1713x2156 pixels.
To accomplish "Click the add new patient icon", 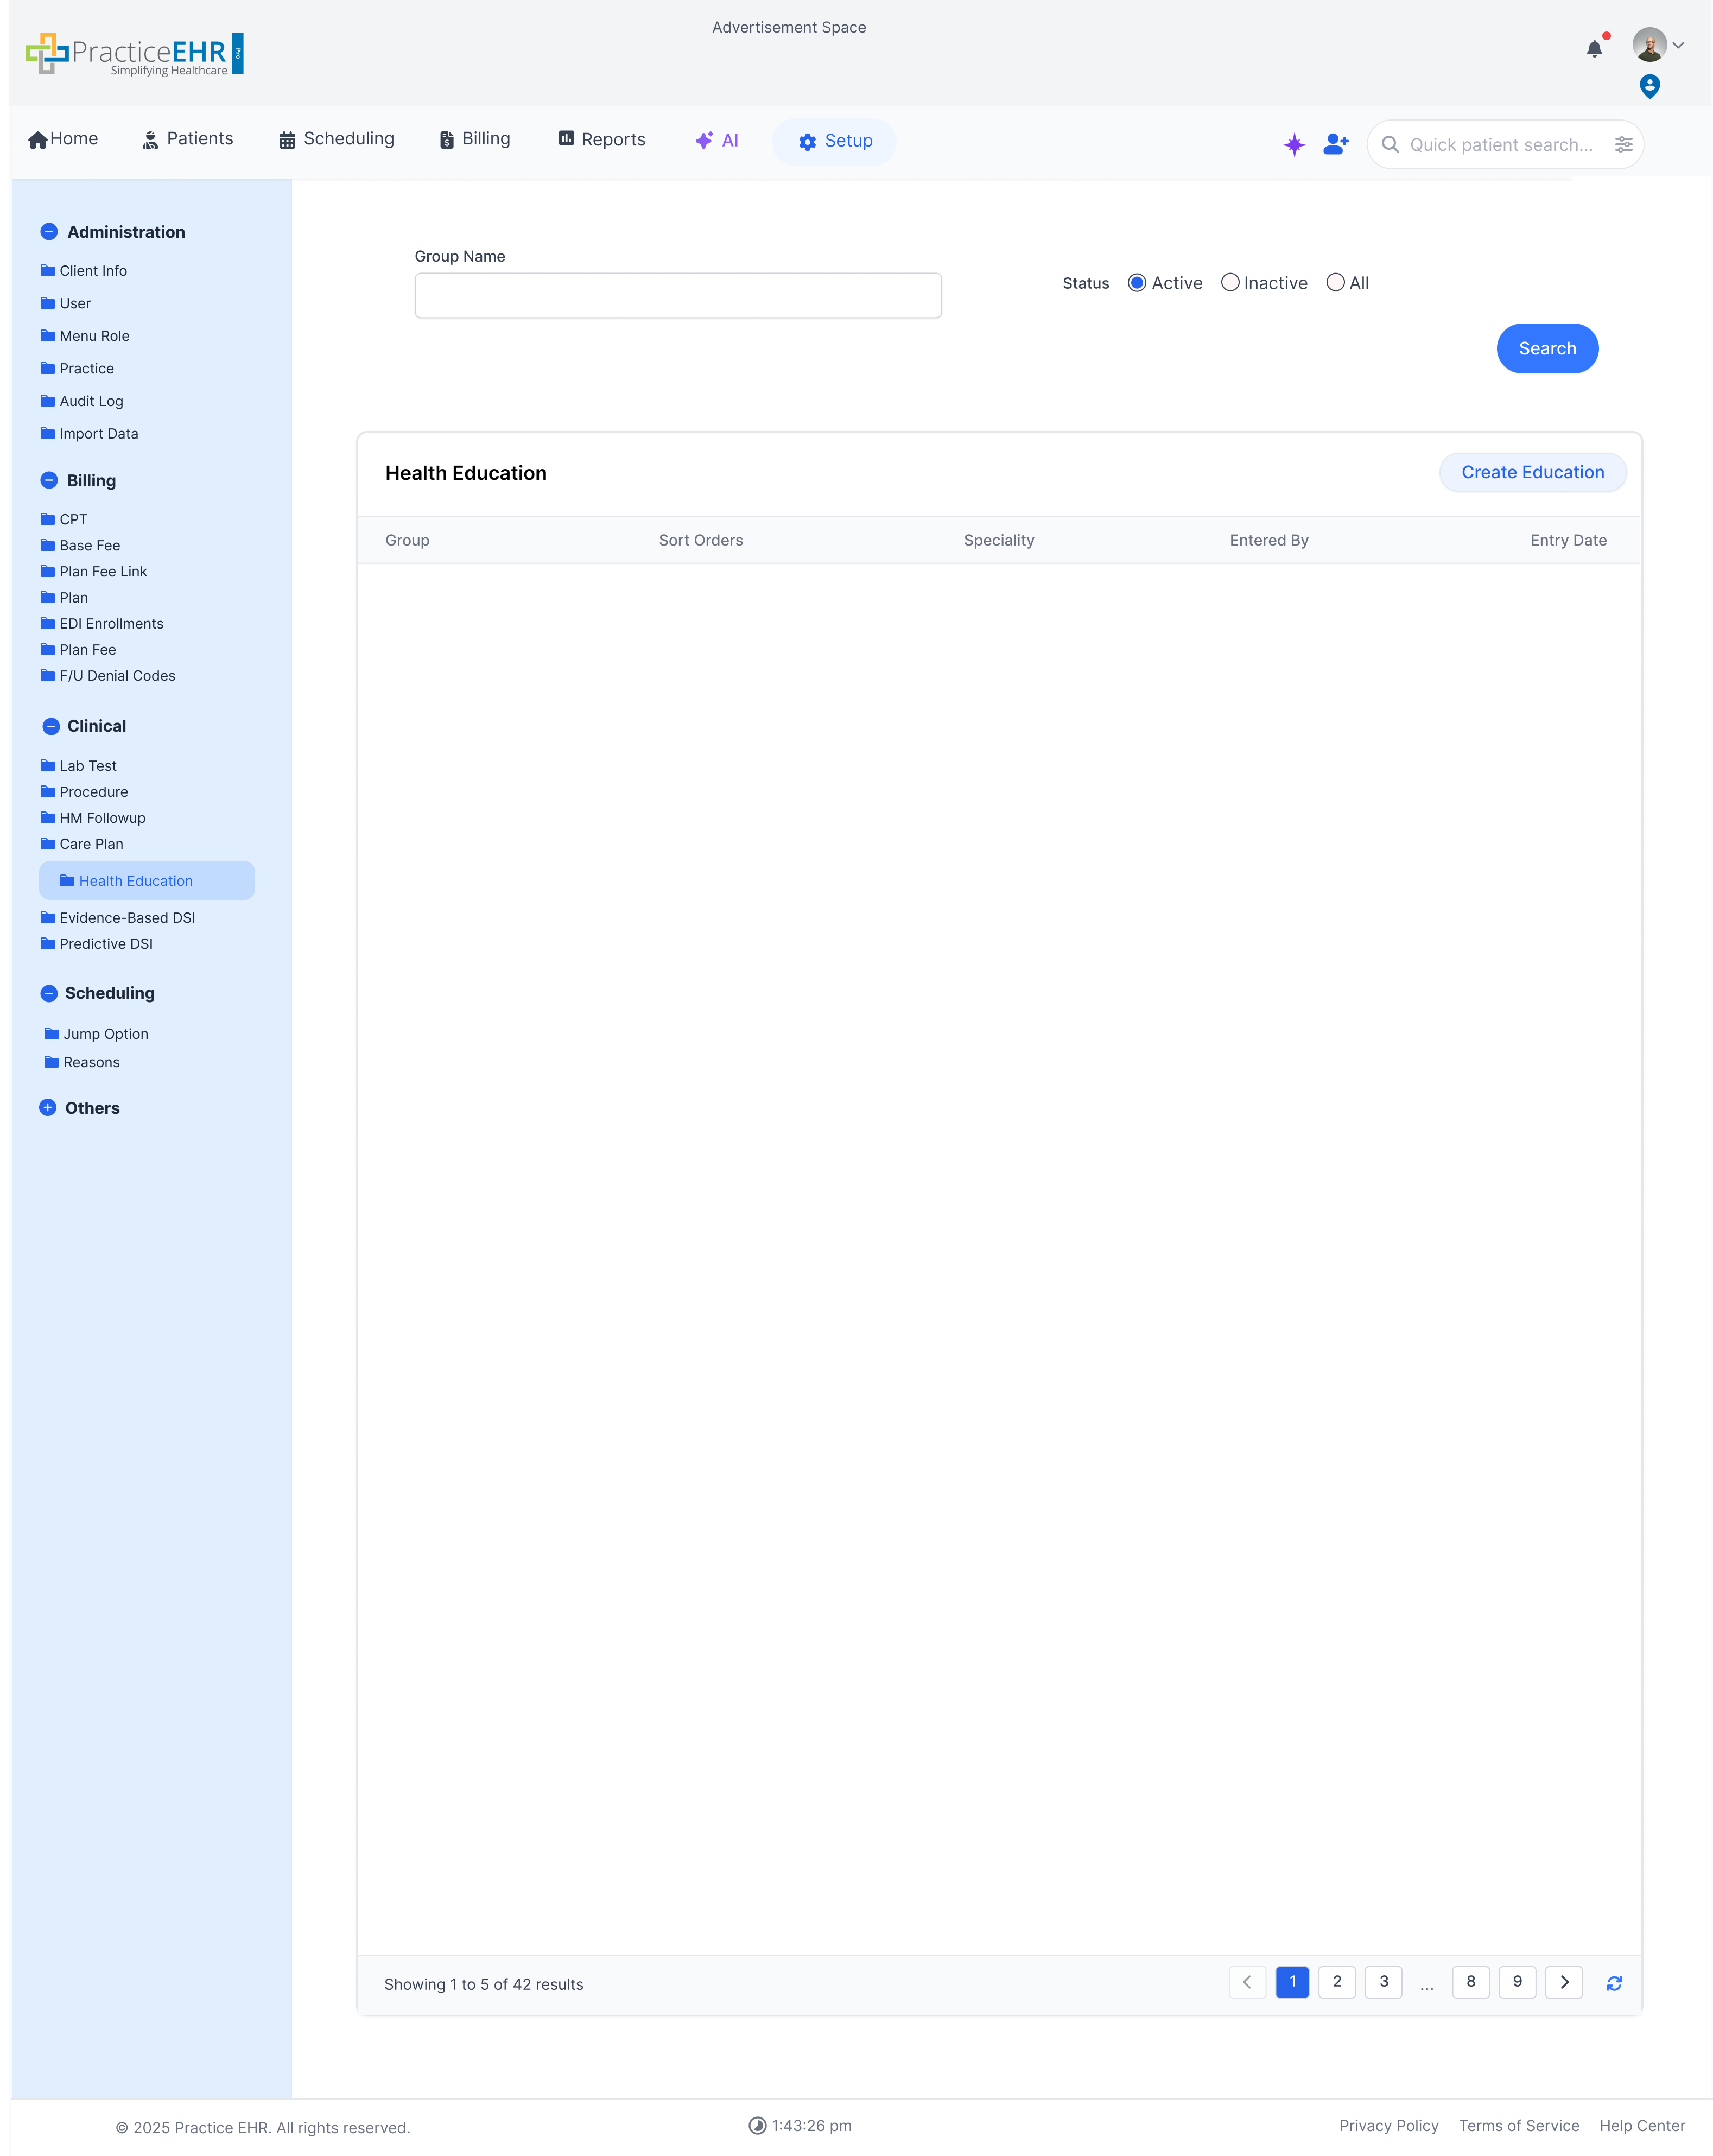I will [1335, 144].
